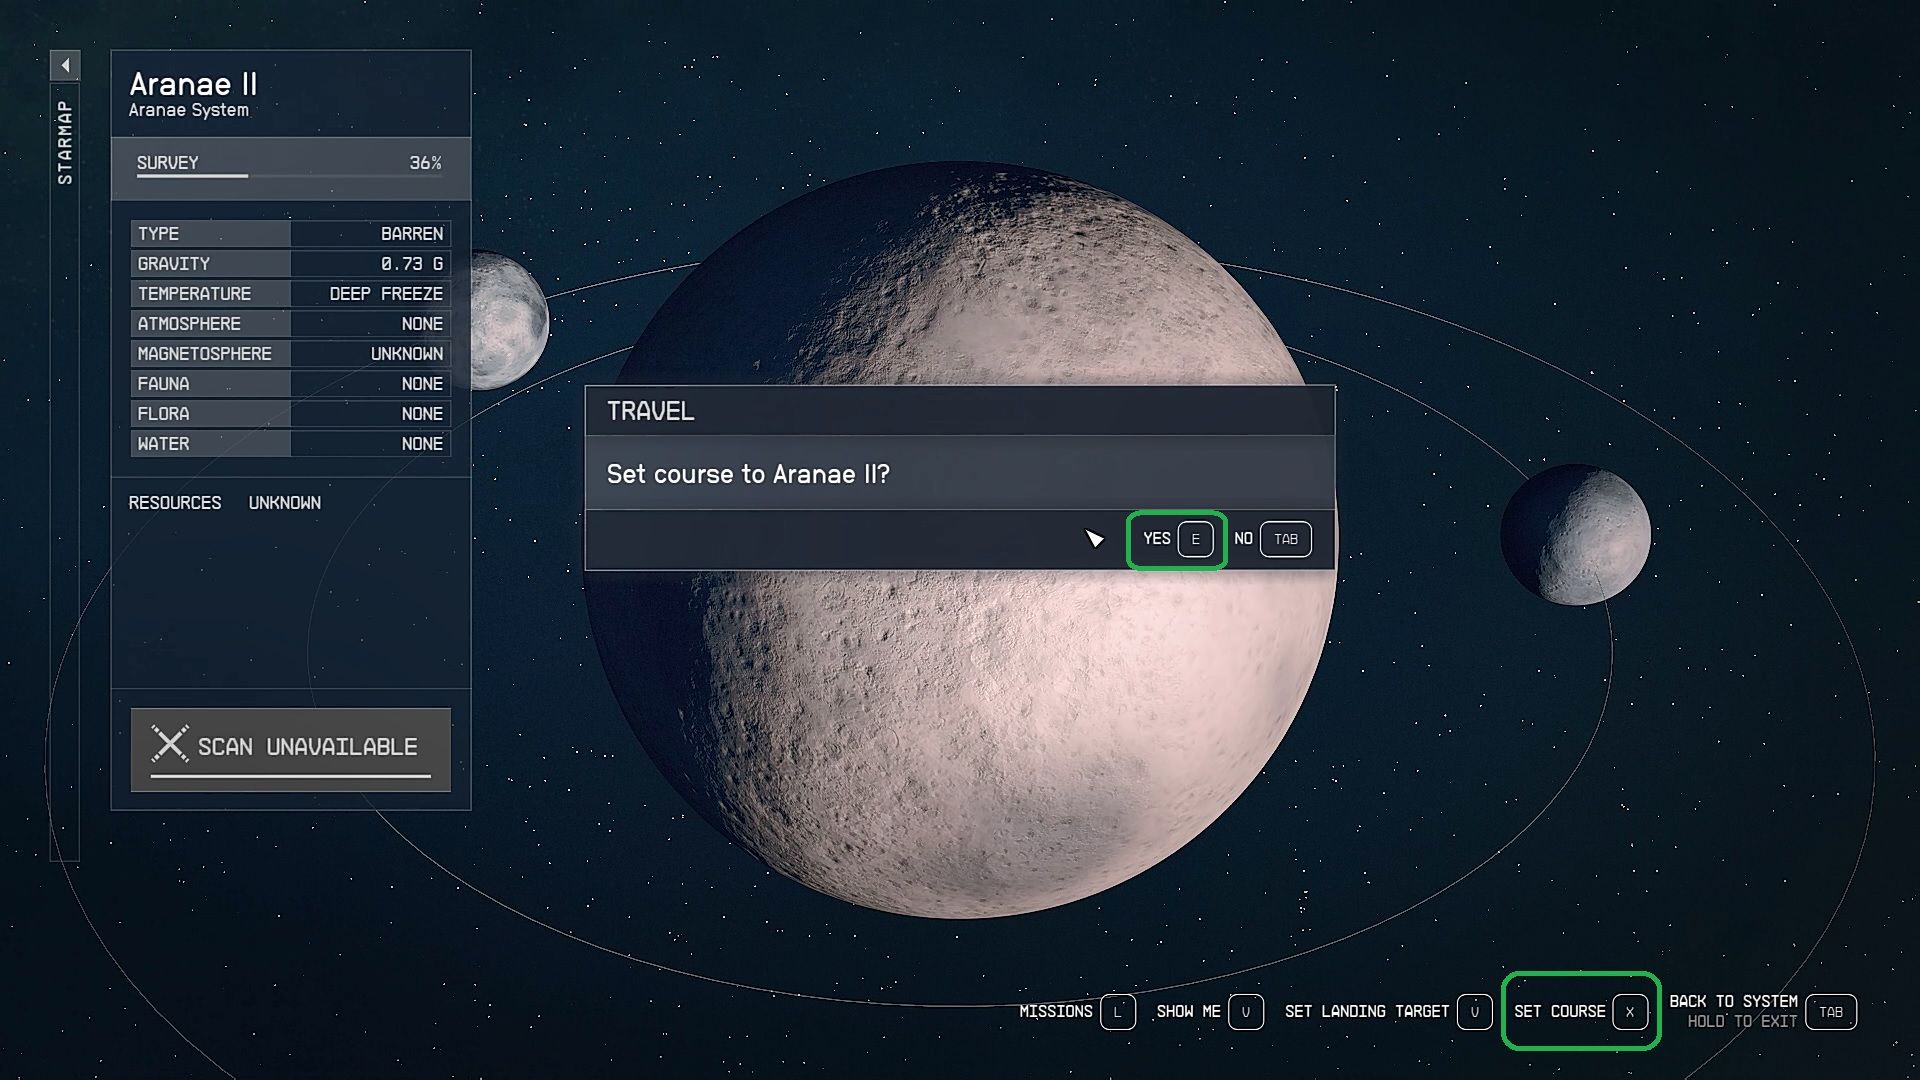Viewport: 1920px width, 1080px height.
Task: Click the TAB key icon for Back to System
Action: pyautogui.click(x=1831, y=1012)
